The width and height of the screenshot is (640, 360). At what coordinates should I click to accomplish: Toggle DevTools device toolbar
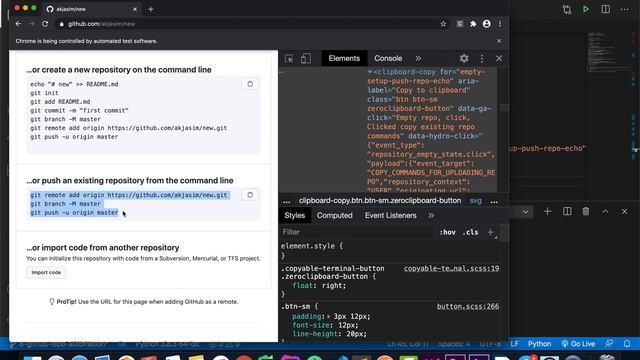click(306, 58)
